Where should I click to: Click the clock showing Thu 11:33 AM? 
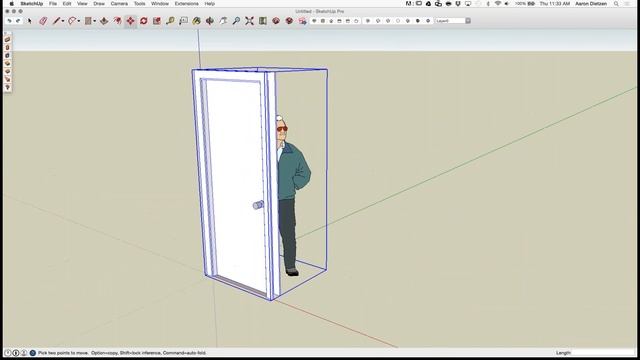click(555, 4)
